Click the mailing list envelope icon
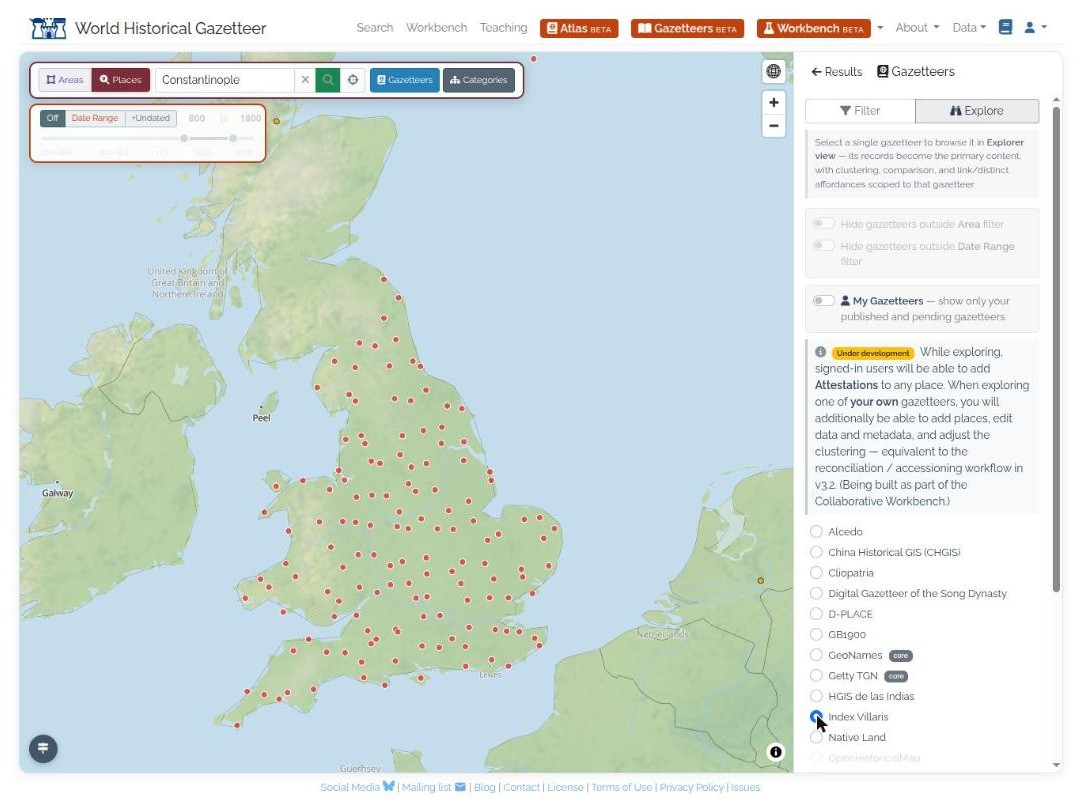 [x=460, y=787]
